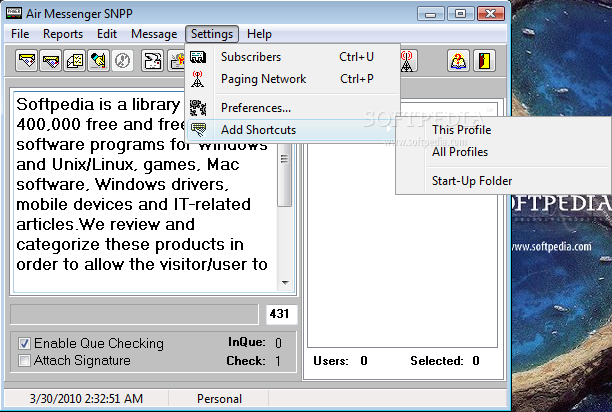Click the Air Messenger SNPP title bar app icon

13,13
